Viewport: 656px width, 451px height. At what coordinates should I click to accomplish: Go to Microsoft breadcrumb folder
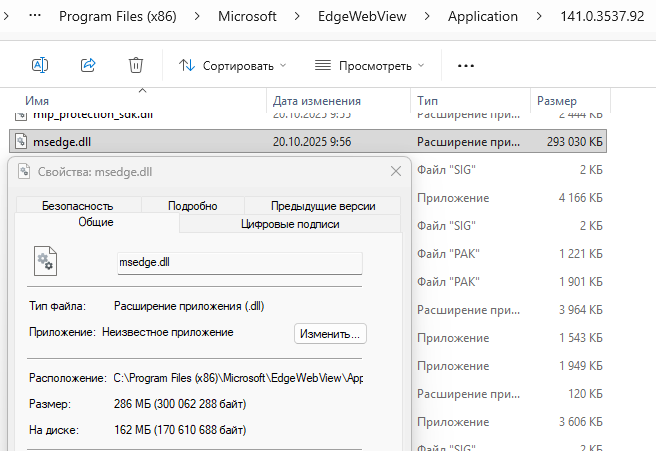(x=247, y=16)
